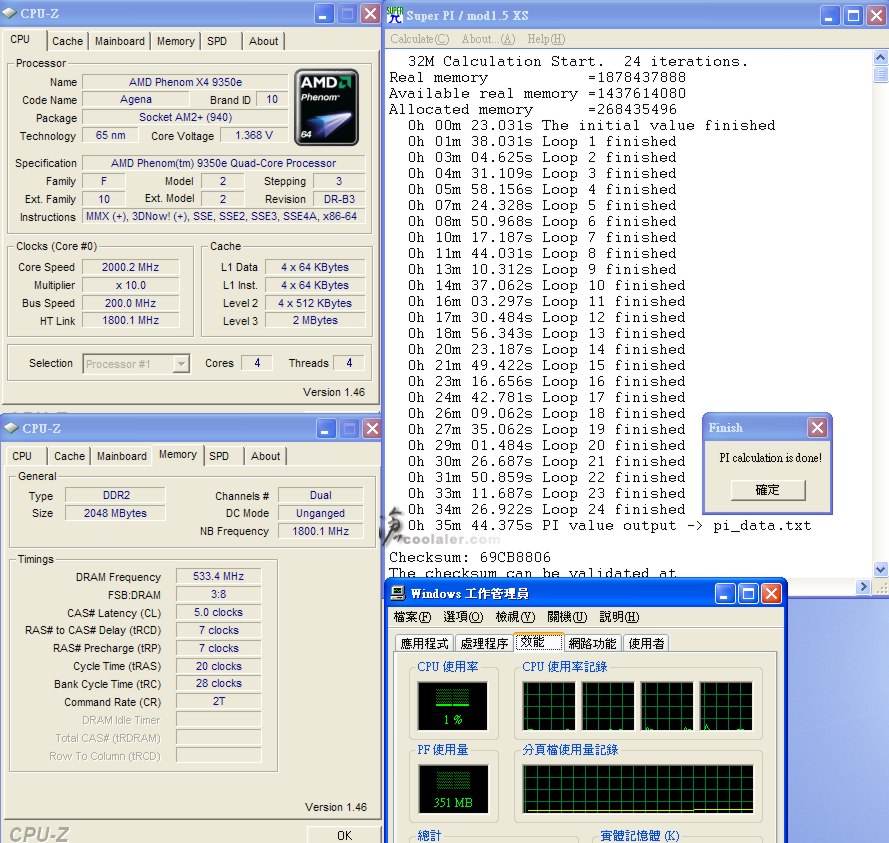
Task: Open 檢視 menu in Task Manager
Action: [515, 617]
